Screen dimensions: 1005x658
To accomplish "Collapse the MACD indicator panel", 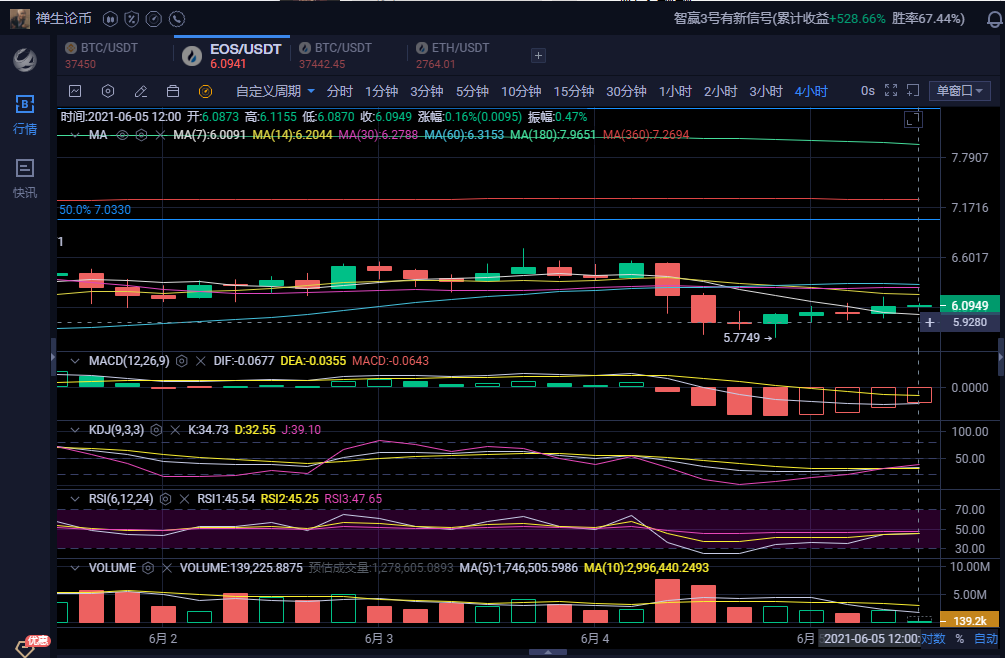I will pyautogui.click(x=75, y=361).
